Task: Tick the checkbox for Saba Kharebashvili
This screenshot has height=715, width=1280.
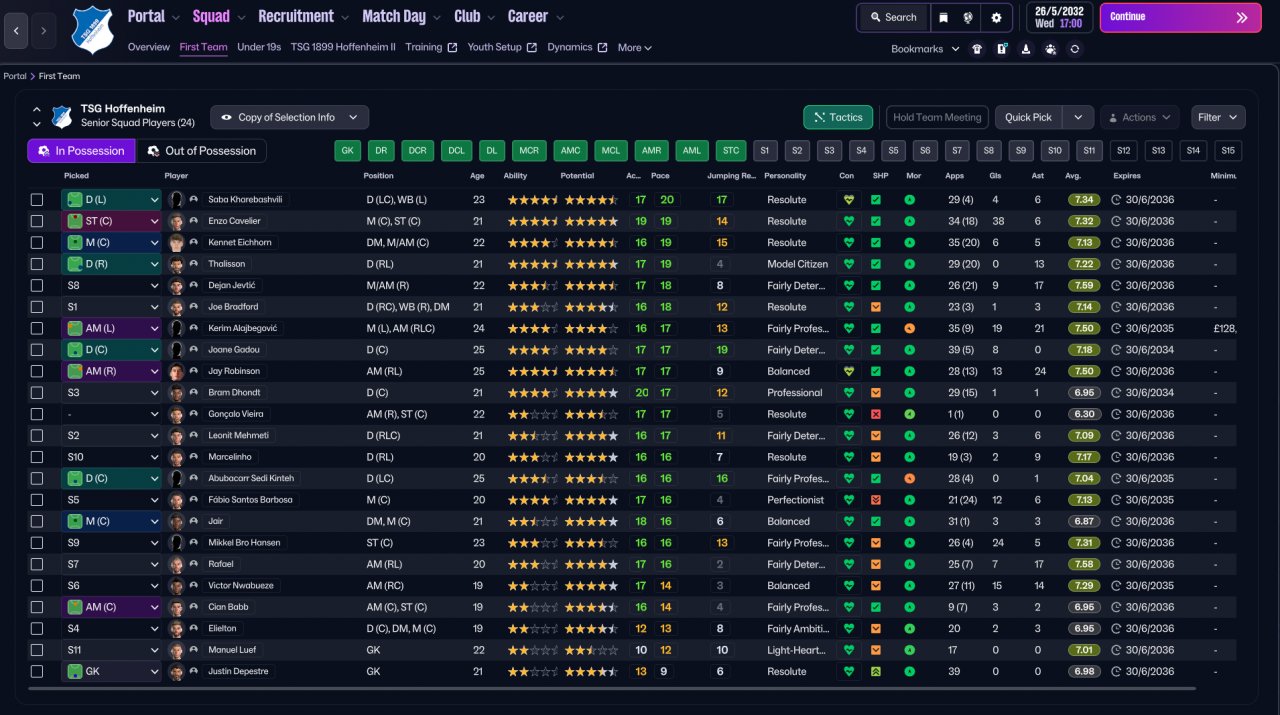Action: (37, 200)
